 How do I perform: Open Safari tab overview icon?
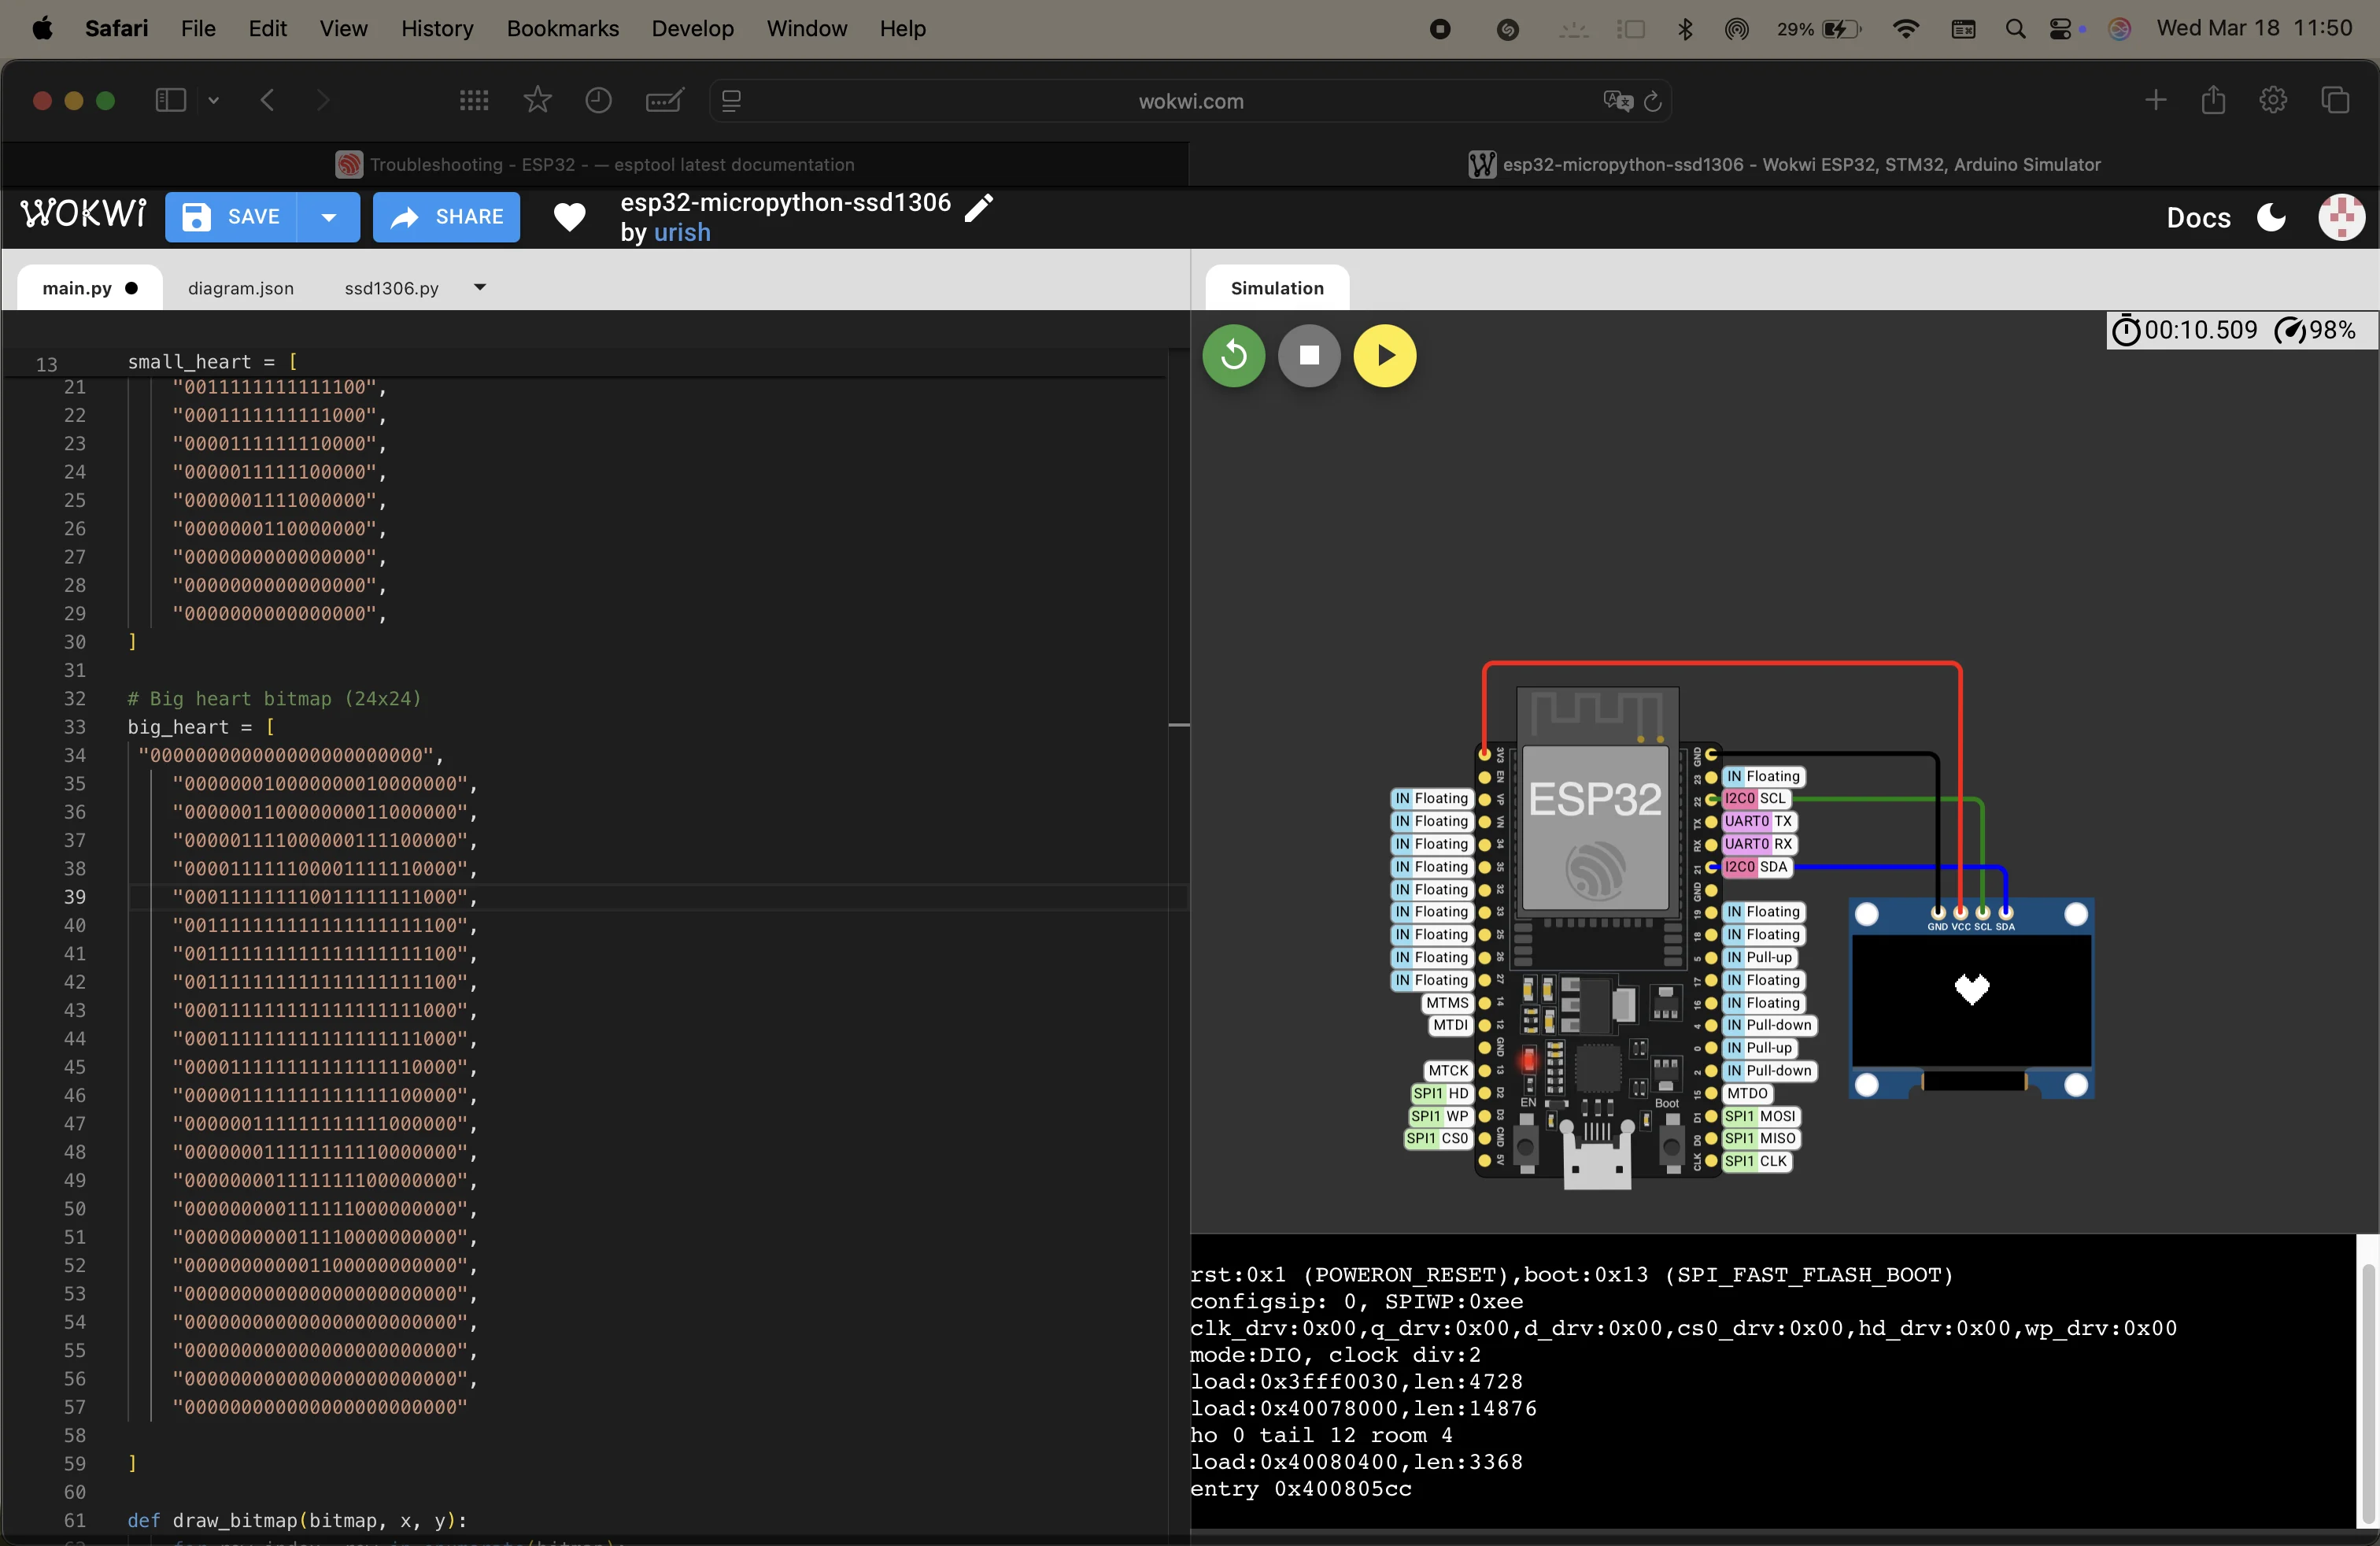click(2335, 100)
